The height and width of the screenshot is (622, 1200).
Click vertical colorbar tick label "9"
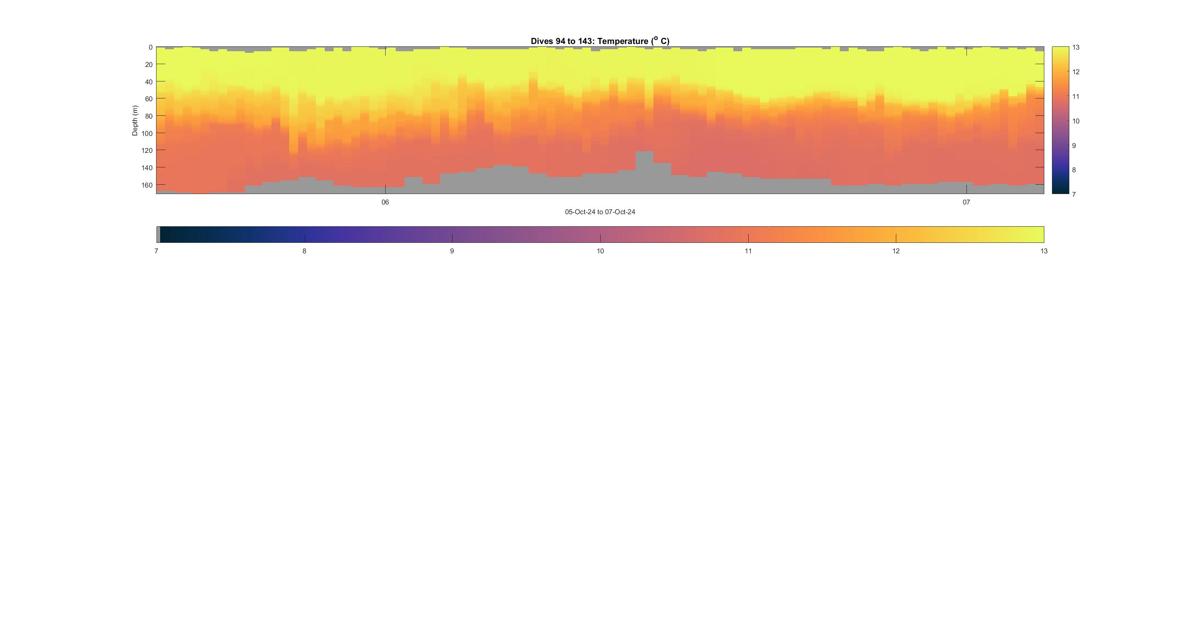1075,145
